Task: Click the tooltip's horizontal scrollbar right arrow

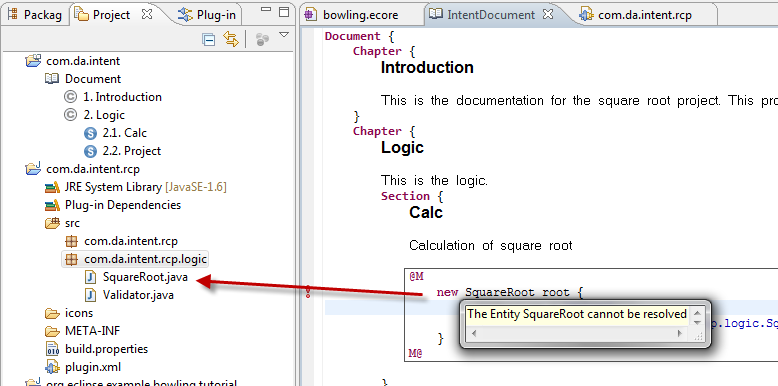Action: tap(679, 334)
